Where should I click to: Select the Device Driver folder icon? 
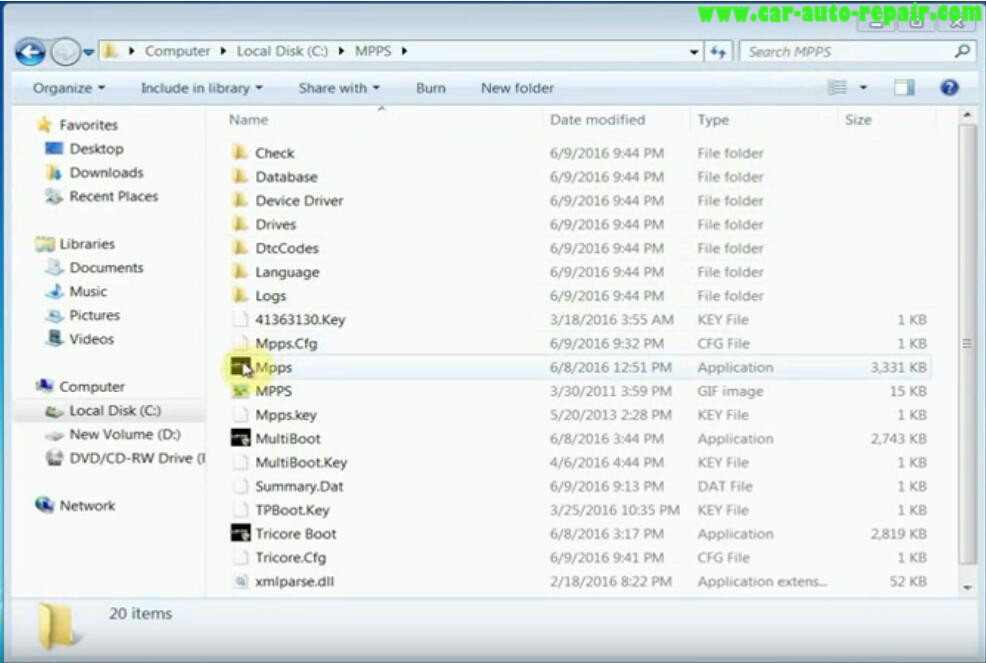point(240,200)
